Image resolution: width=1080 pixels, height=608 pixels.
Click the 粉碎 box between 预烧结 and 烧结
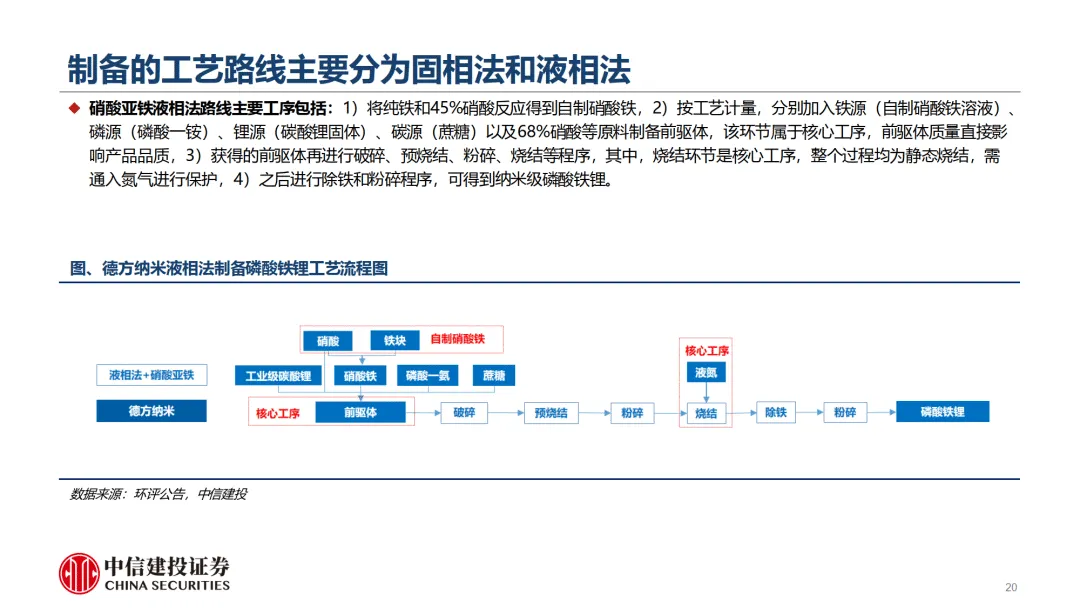coord(632,413)
